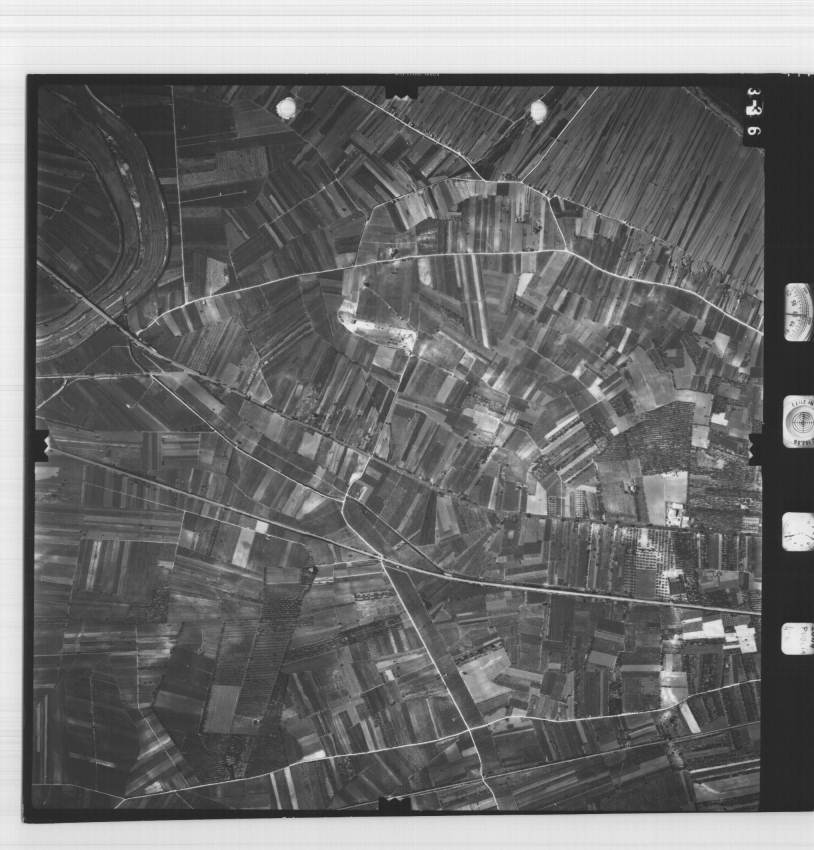Viewport: 814px width, 850px height.
Task: Click the data card below the clock face
Action: click(x=798, y=639)
